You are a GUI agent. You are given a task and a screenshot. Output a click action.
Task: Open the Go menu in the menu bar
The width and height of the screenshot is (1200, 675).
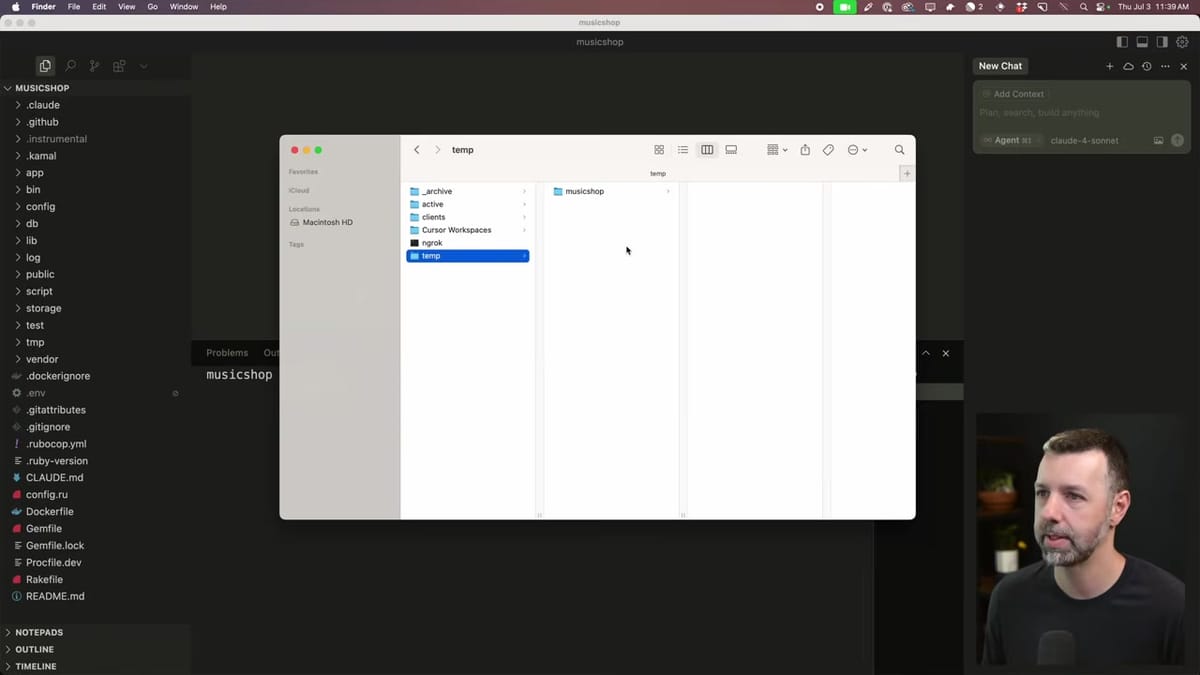click(x=152, y=7)
